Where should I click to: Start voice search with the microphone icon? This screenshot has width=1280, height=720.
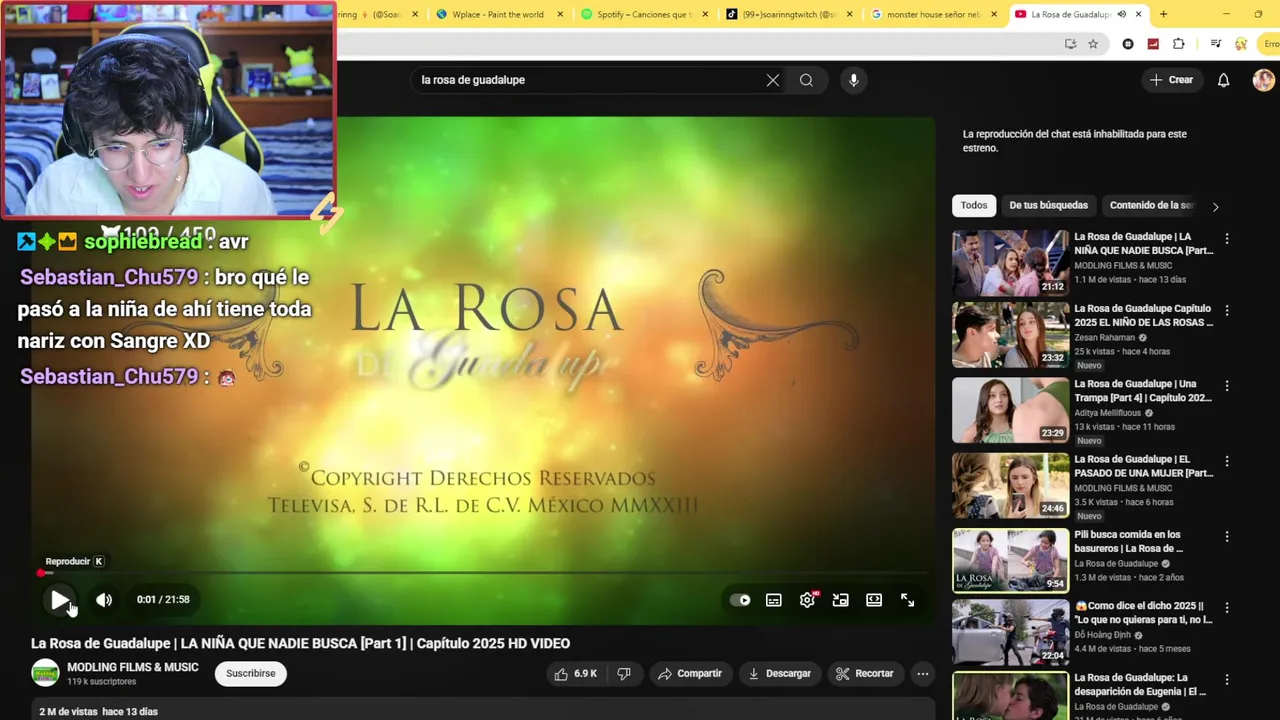[x=853, y=80]
